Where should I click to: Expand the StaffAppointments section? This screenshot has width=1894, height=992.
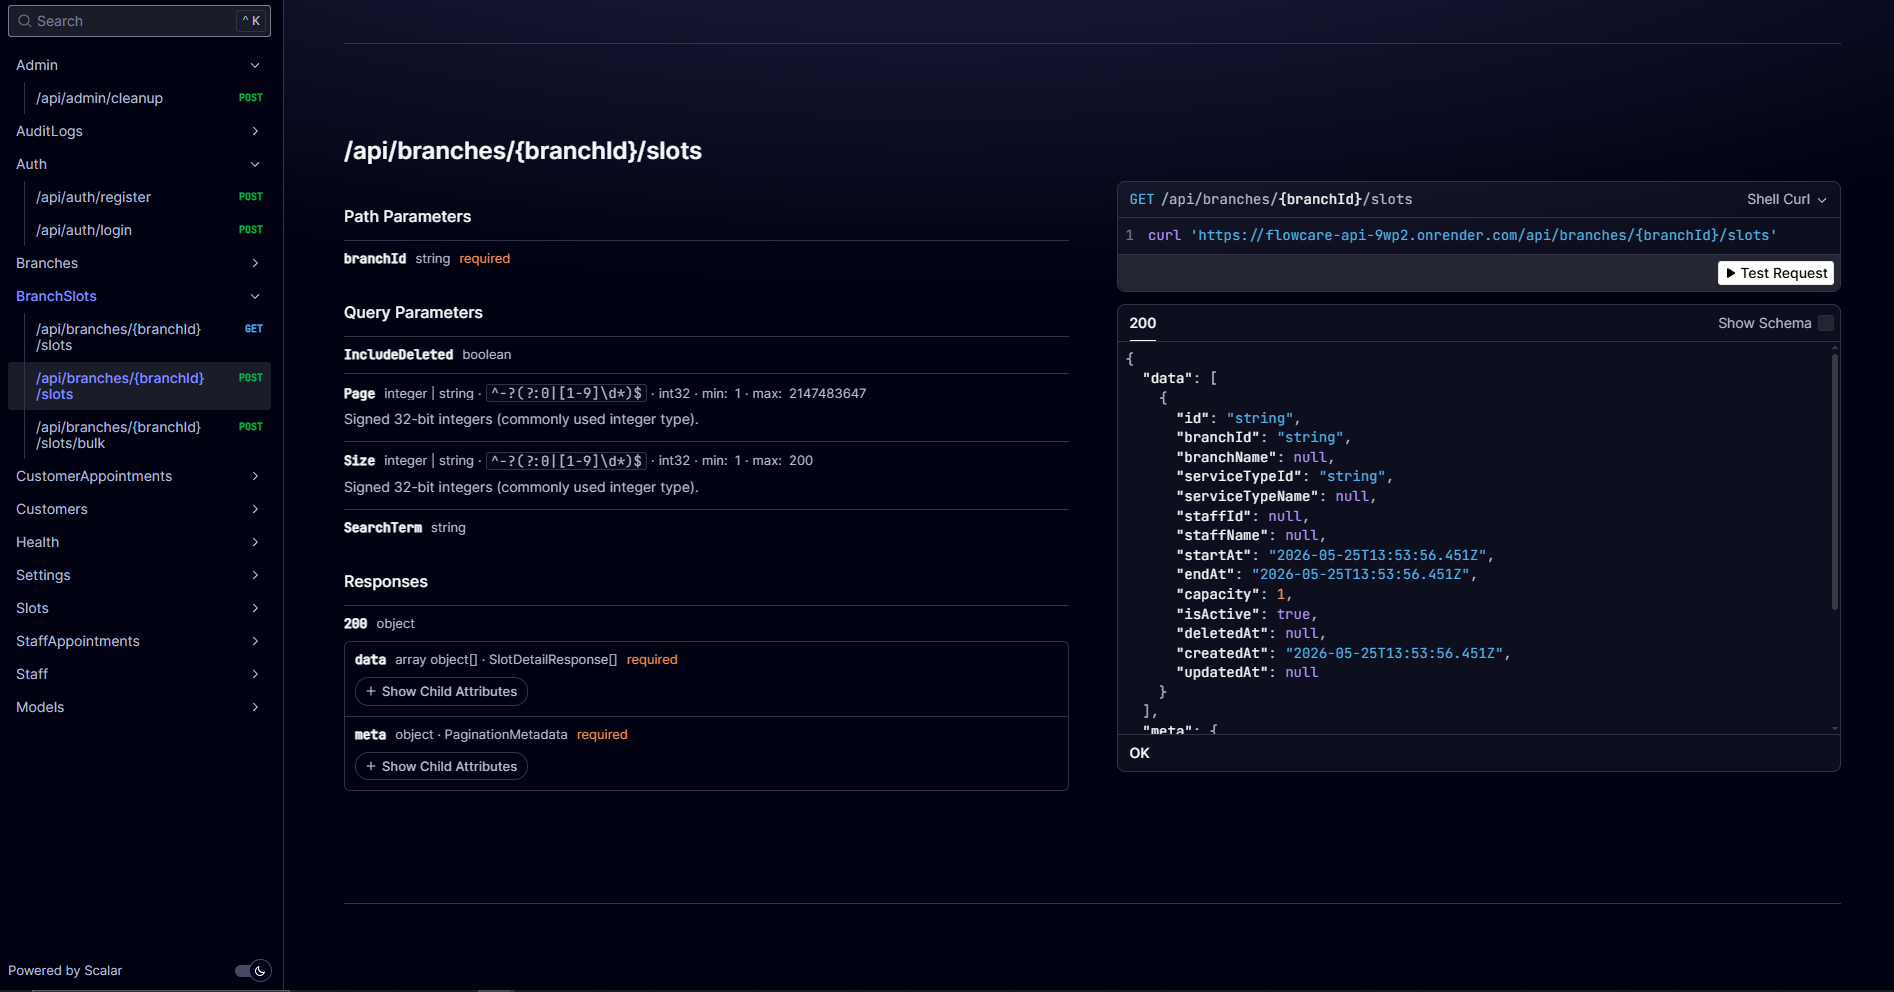point(255,641)
